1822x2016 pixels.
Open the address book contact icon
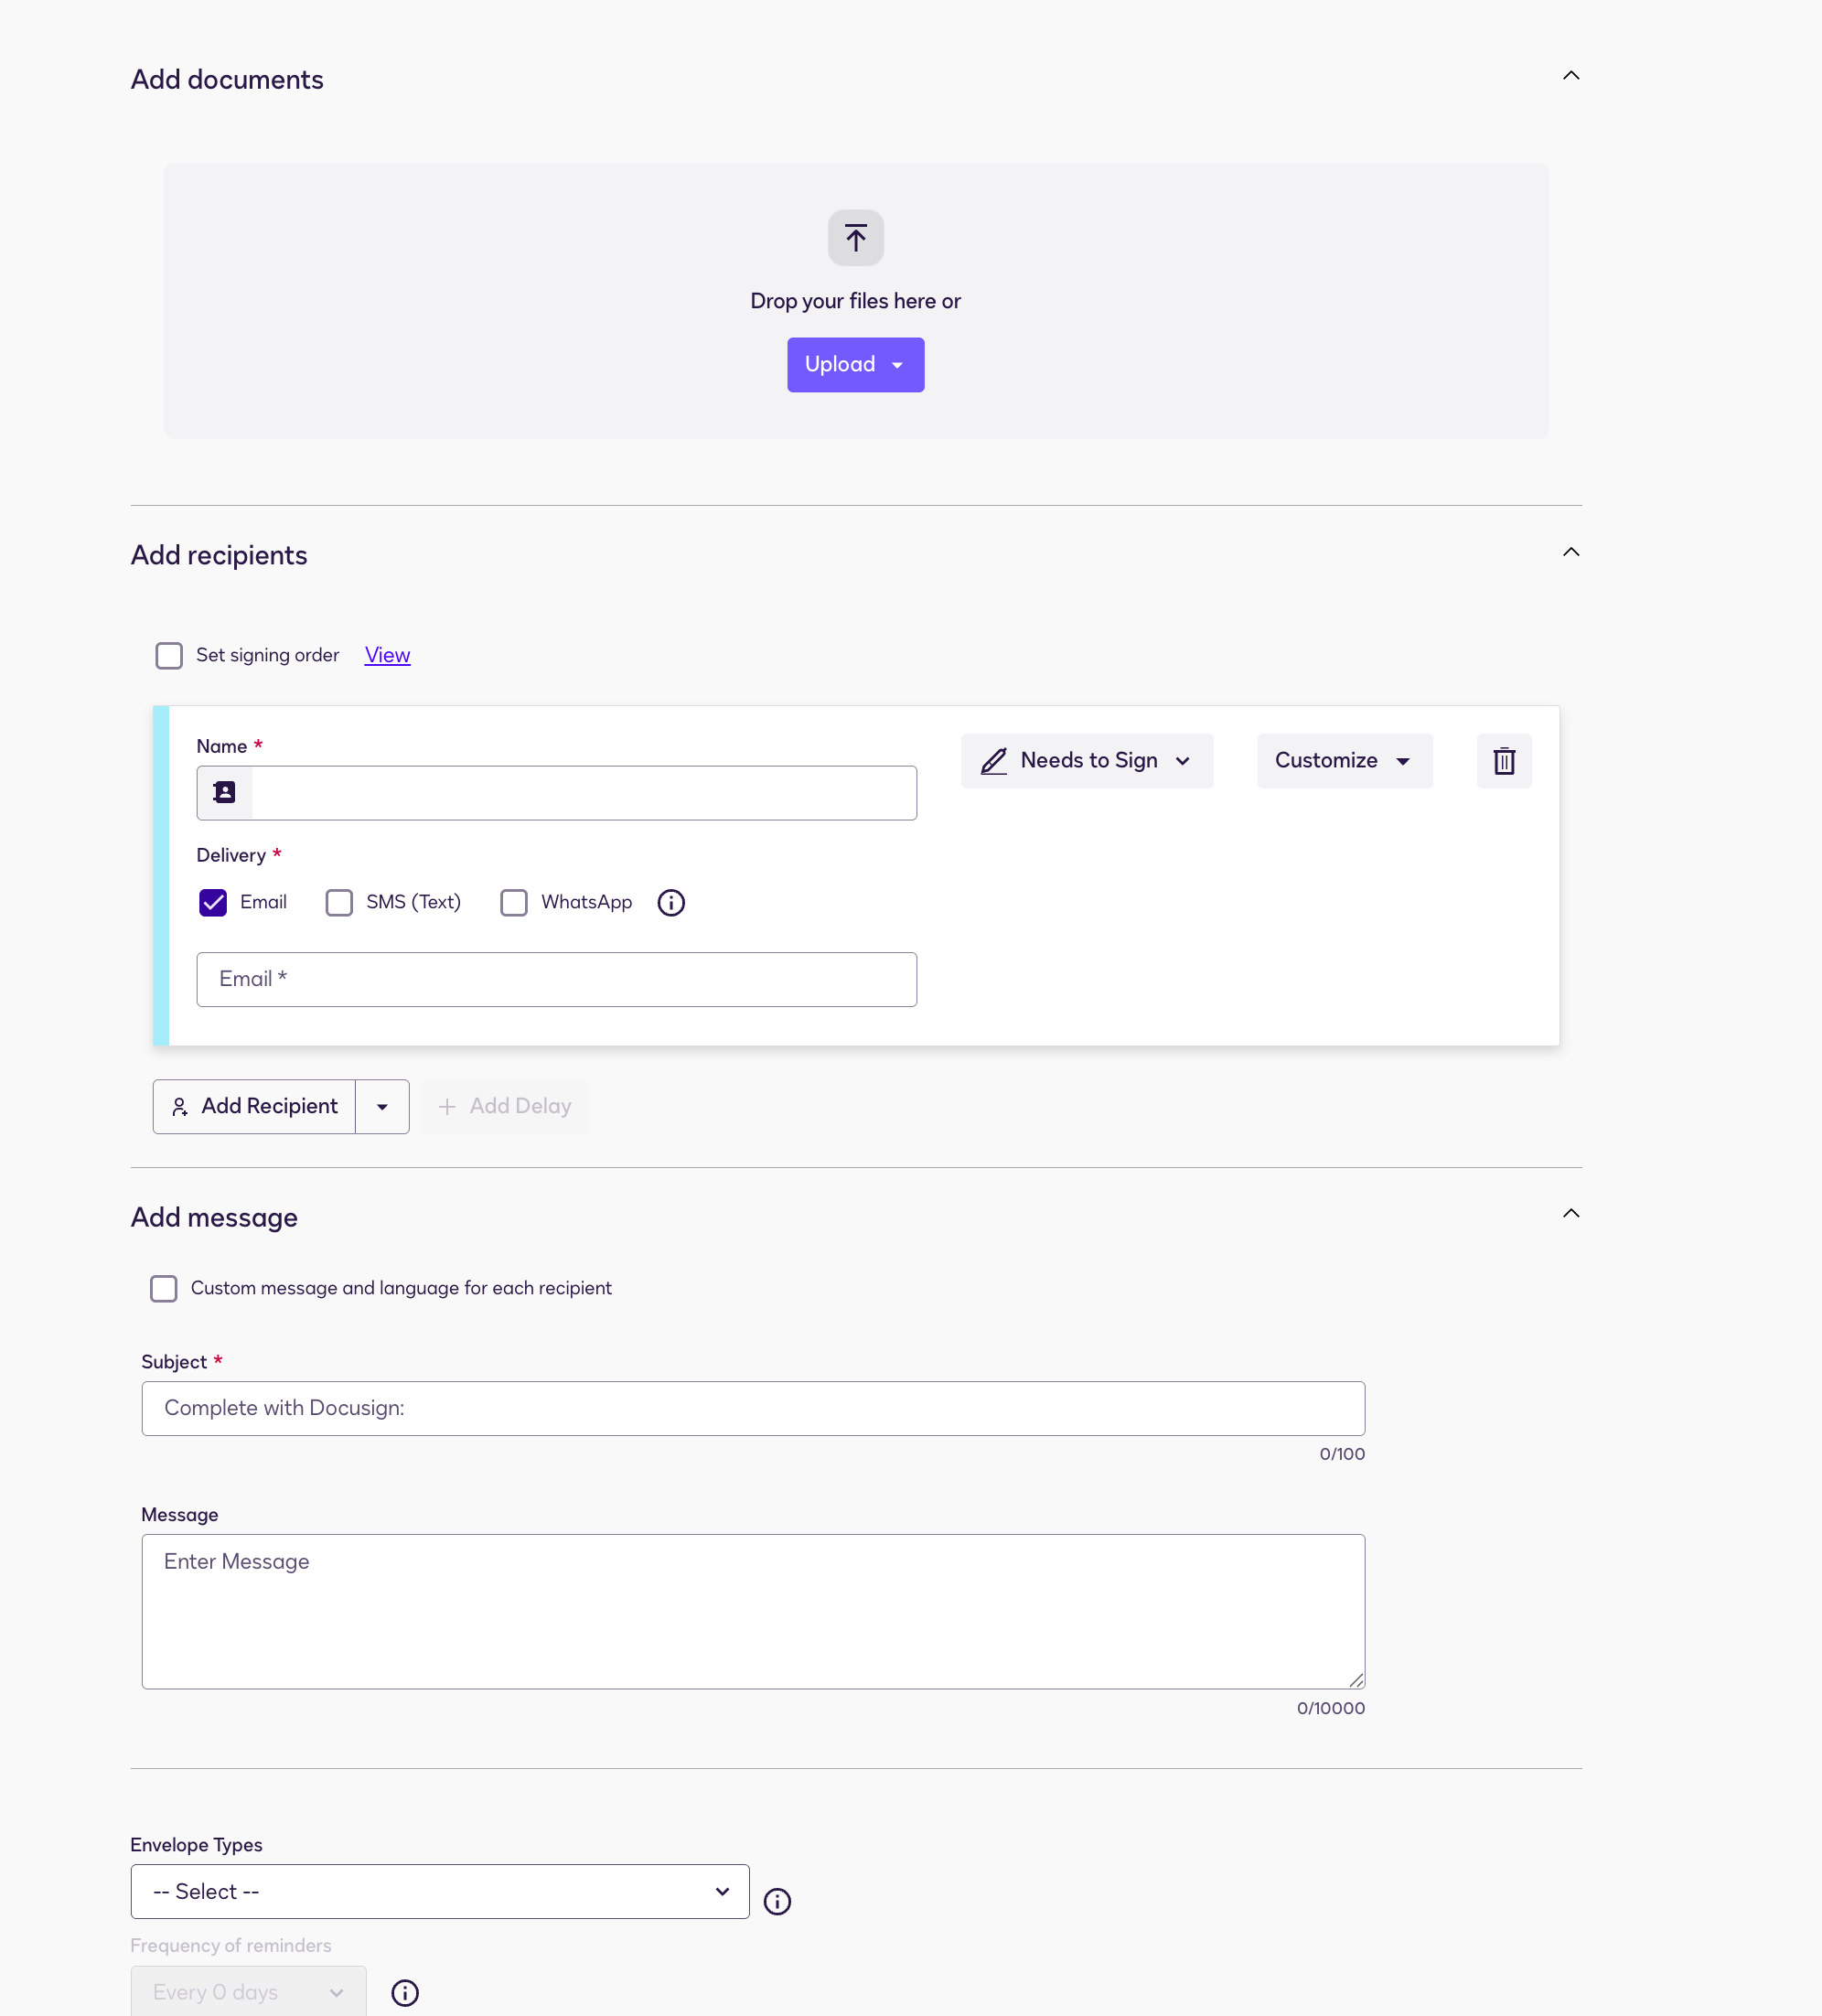(225, 793)
